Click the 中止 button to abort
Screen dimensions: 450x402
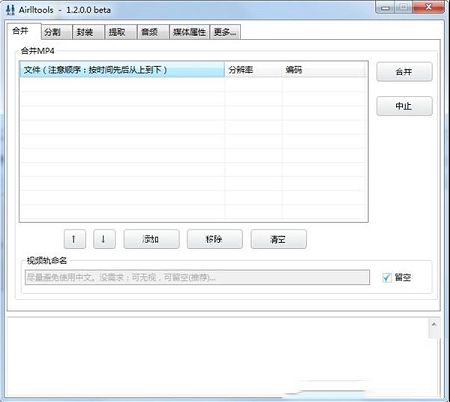[x=404, y=106]
